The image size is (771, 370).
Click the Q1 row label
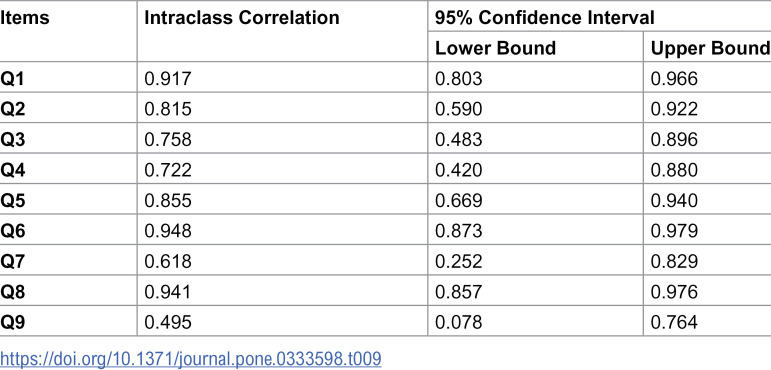[x=12, y=78]
